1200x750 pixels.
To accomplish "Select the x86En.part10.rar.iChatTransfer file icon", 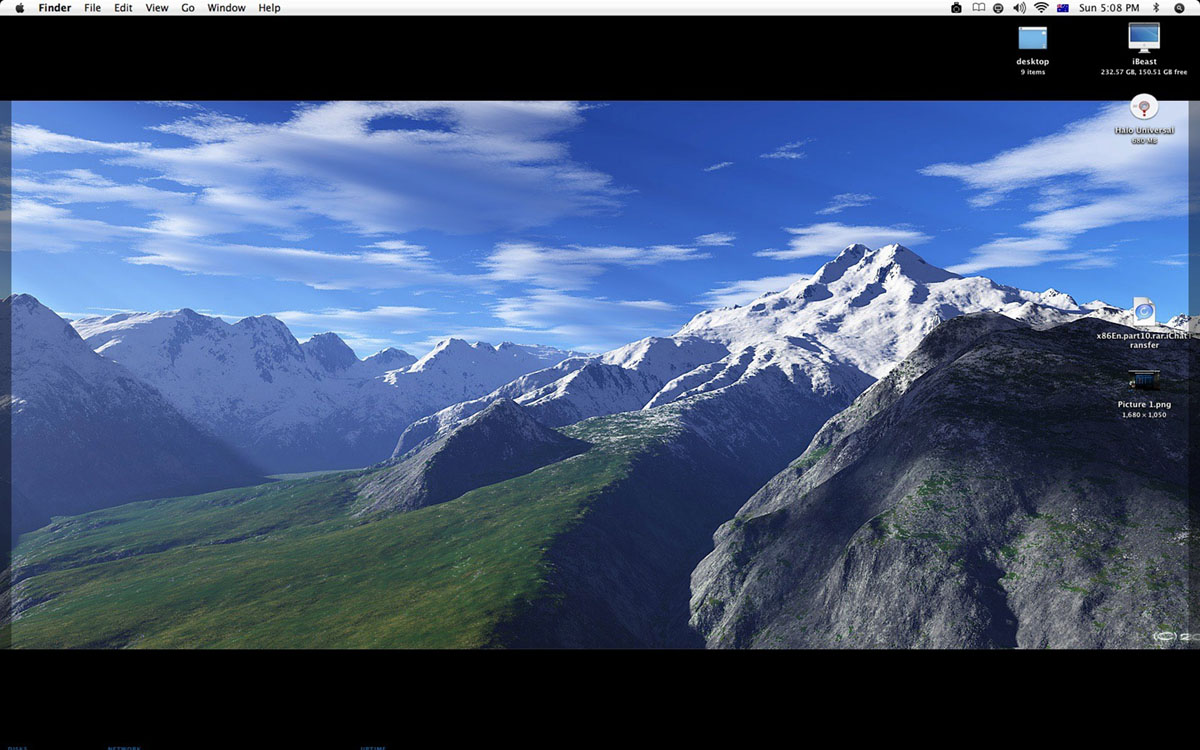I will pyautogui.click(x=1144, y=311).
